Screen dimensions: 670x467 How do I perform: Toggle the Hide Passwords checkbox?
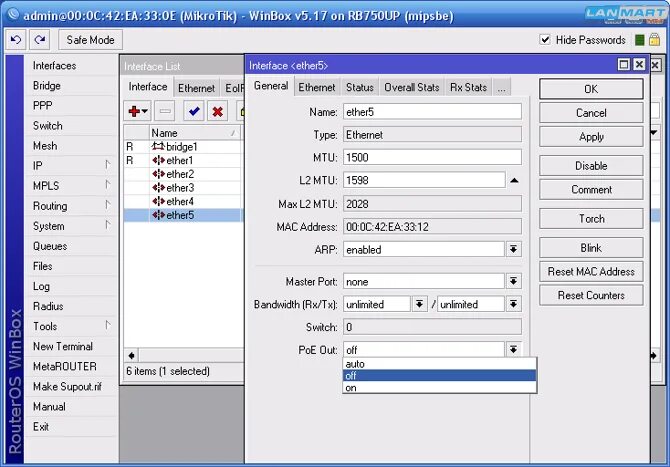[545, 40]
